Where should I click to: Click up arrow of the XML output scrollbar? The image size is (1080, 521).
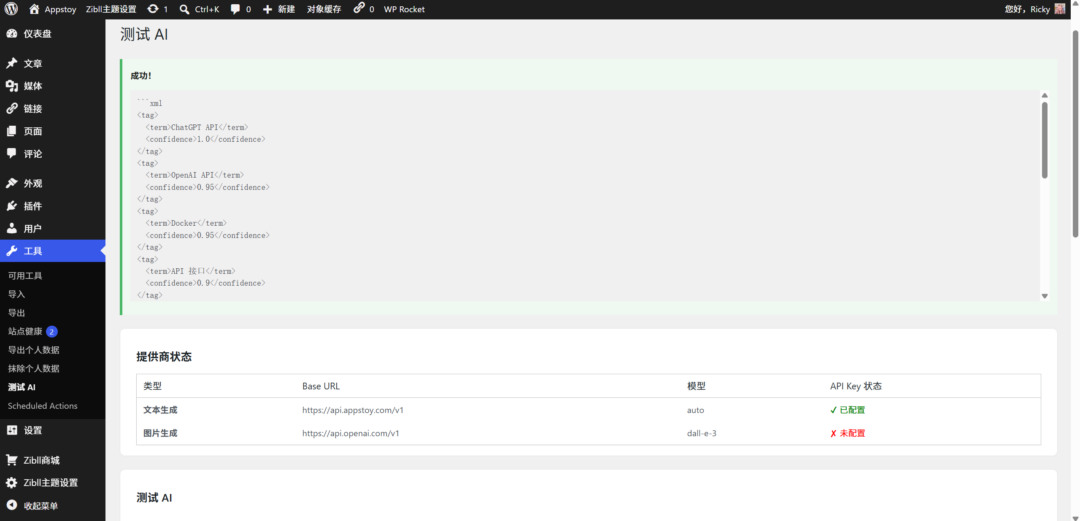click(x=1044, y=95)
